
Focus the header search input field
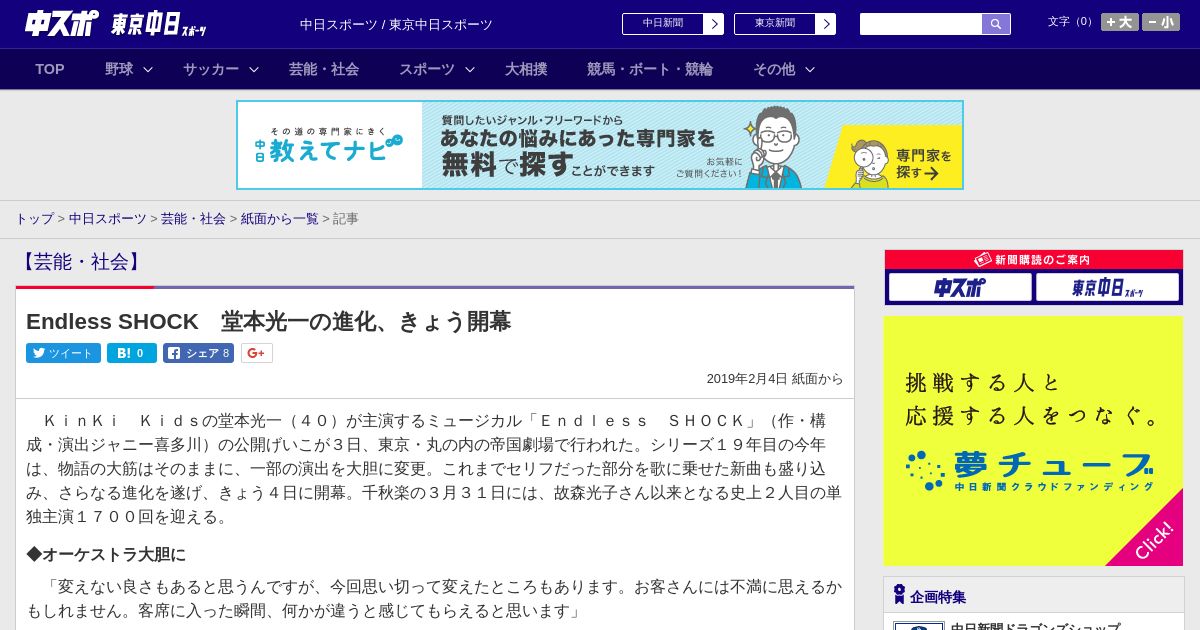(x=921, y=24)
